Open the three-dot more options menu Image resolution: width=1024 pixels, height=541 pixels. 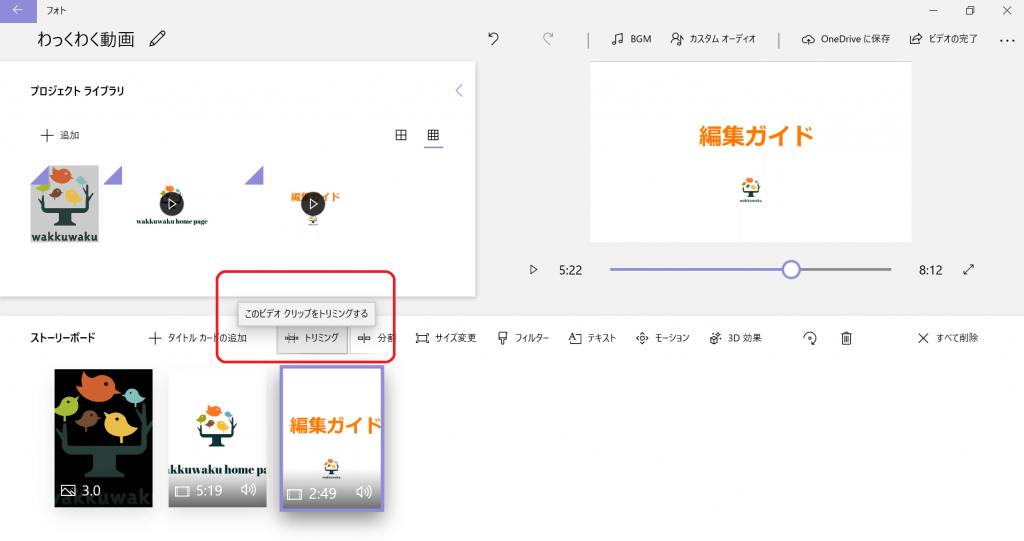coord(1007,39)
